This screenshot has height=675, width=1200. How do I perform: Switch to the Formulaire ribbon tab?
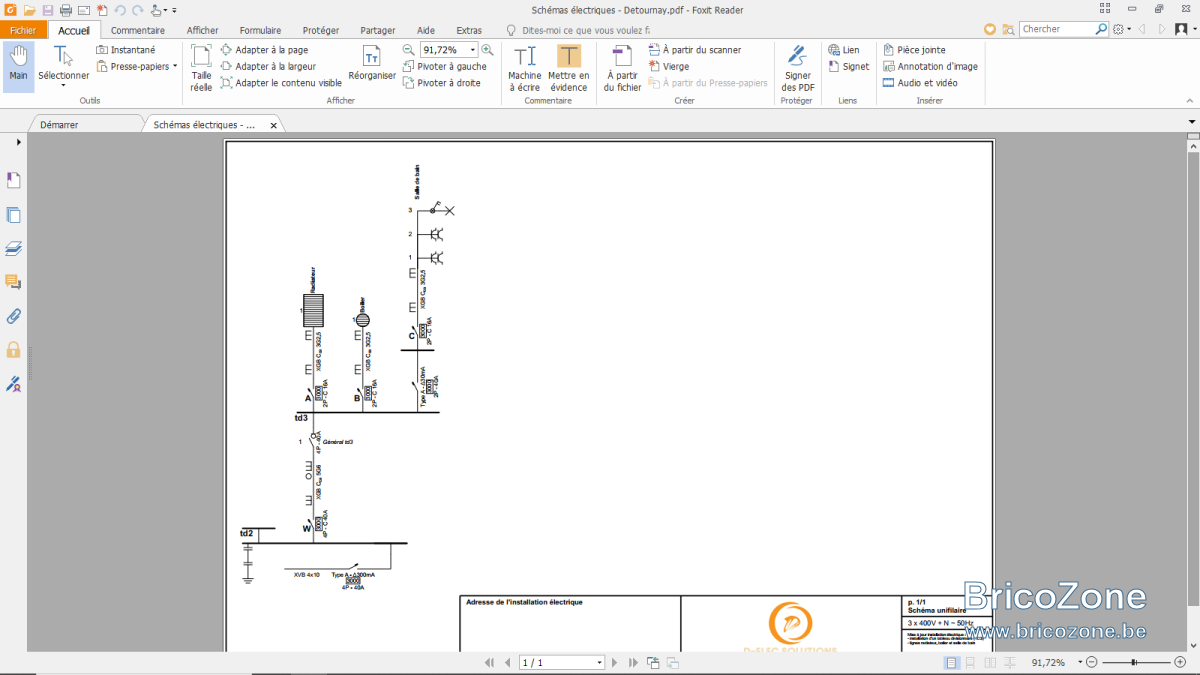pos(260,30)
